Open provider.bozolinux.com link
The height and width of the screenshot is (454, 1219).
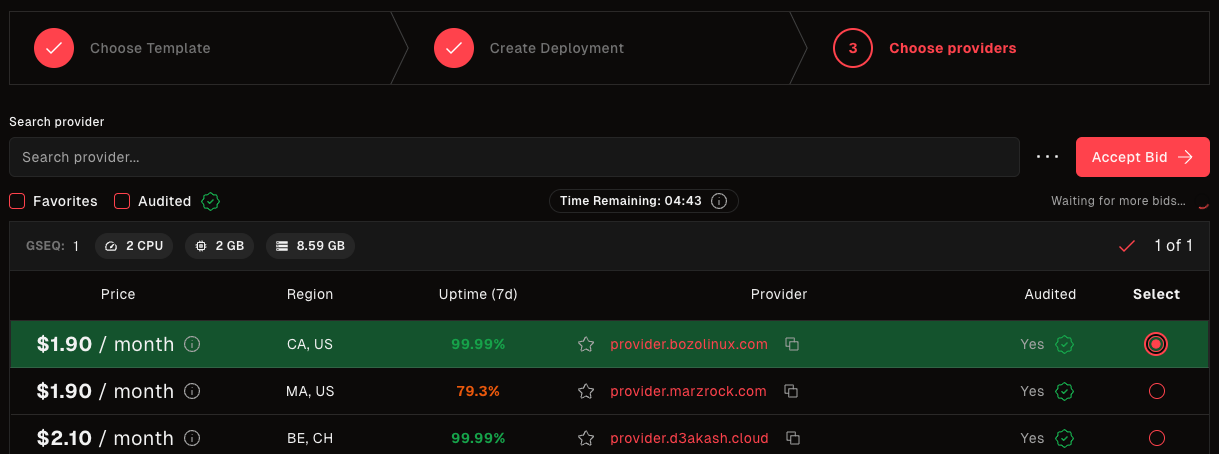pos(689,345)
